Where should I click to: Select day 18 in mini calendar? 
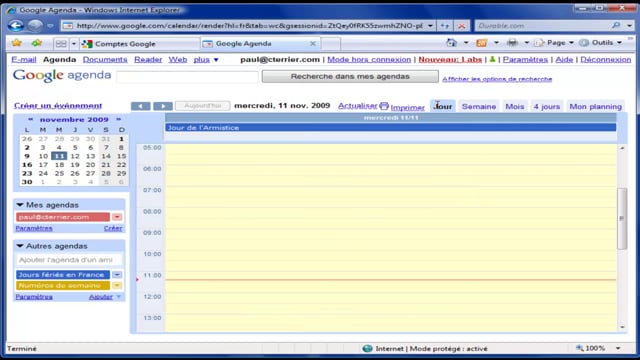pos(59,164)
